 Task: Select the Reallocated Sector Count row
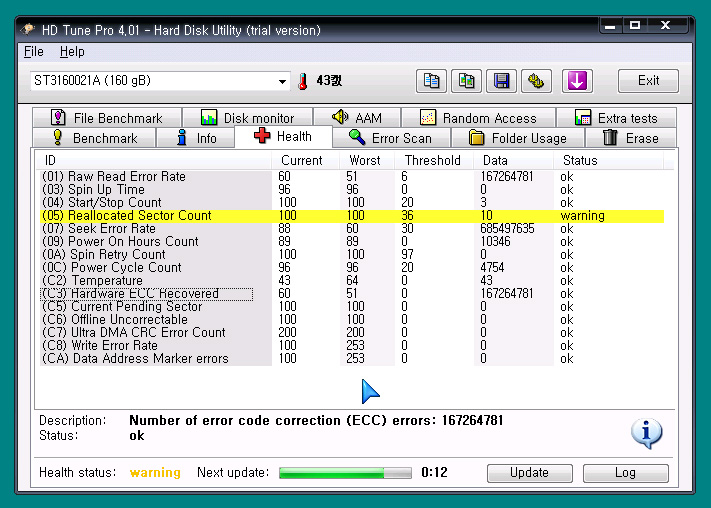coord(352,215)
